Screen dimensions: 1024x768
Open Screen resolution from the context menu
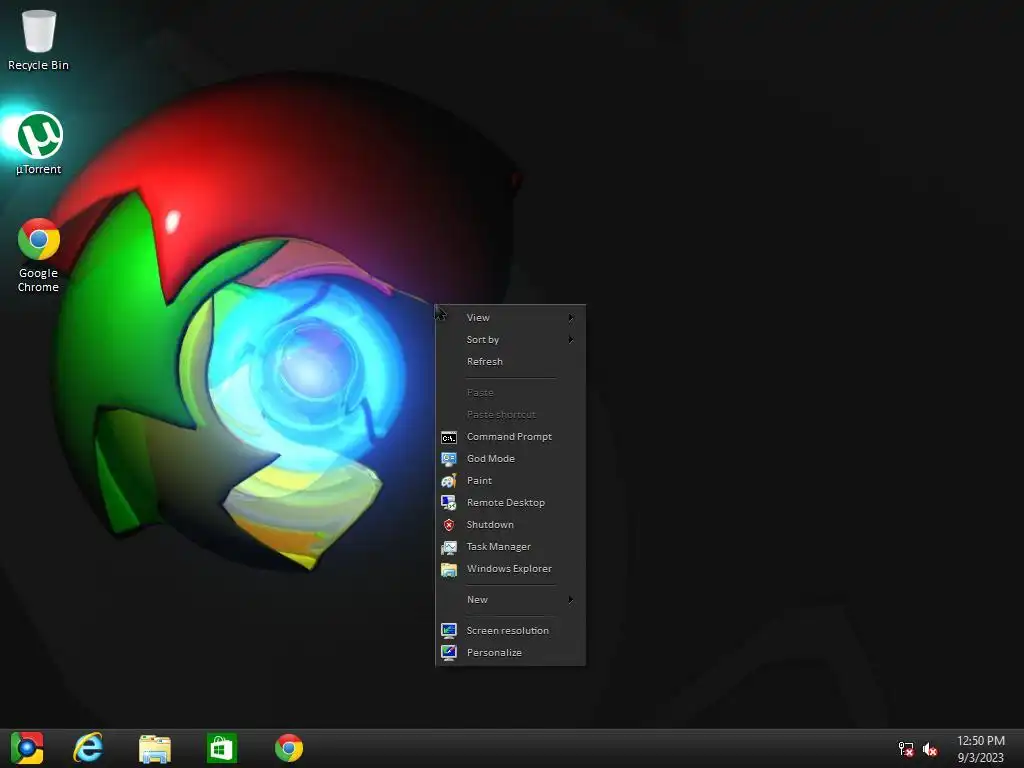pos(508,631)
